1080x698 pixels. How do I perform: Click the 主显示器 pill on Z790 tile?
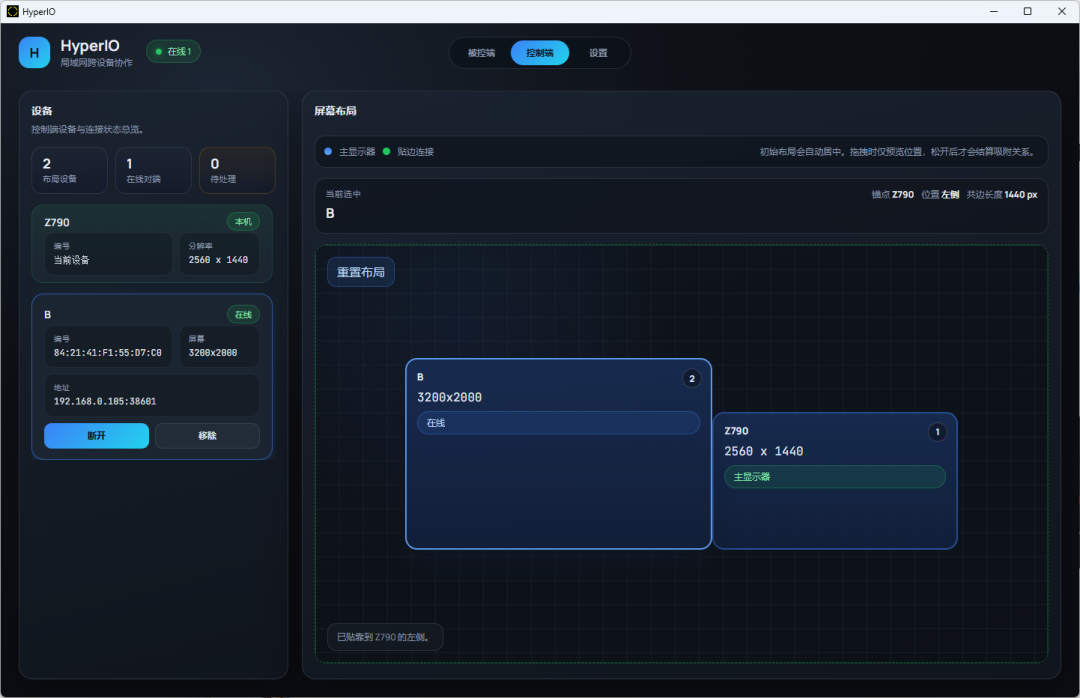pyautogui.click(x=834, y=477)
